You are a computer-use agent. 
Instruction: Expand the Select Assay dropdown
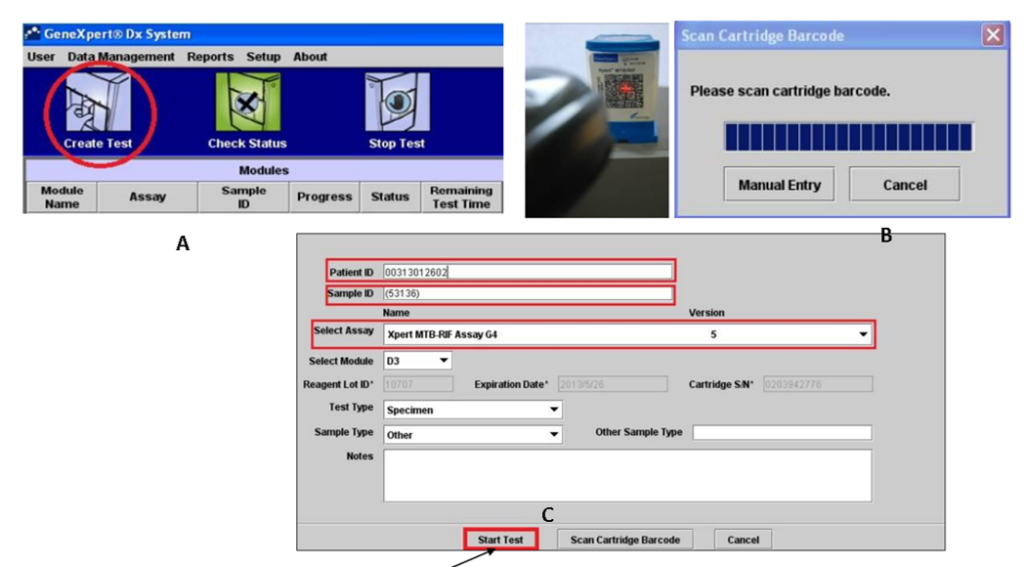pyautogui.click(x=863, y=334)
